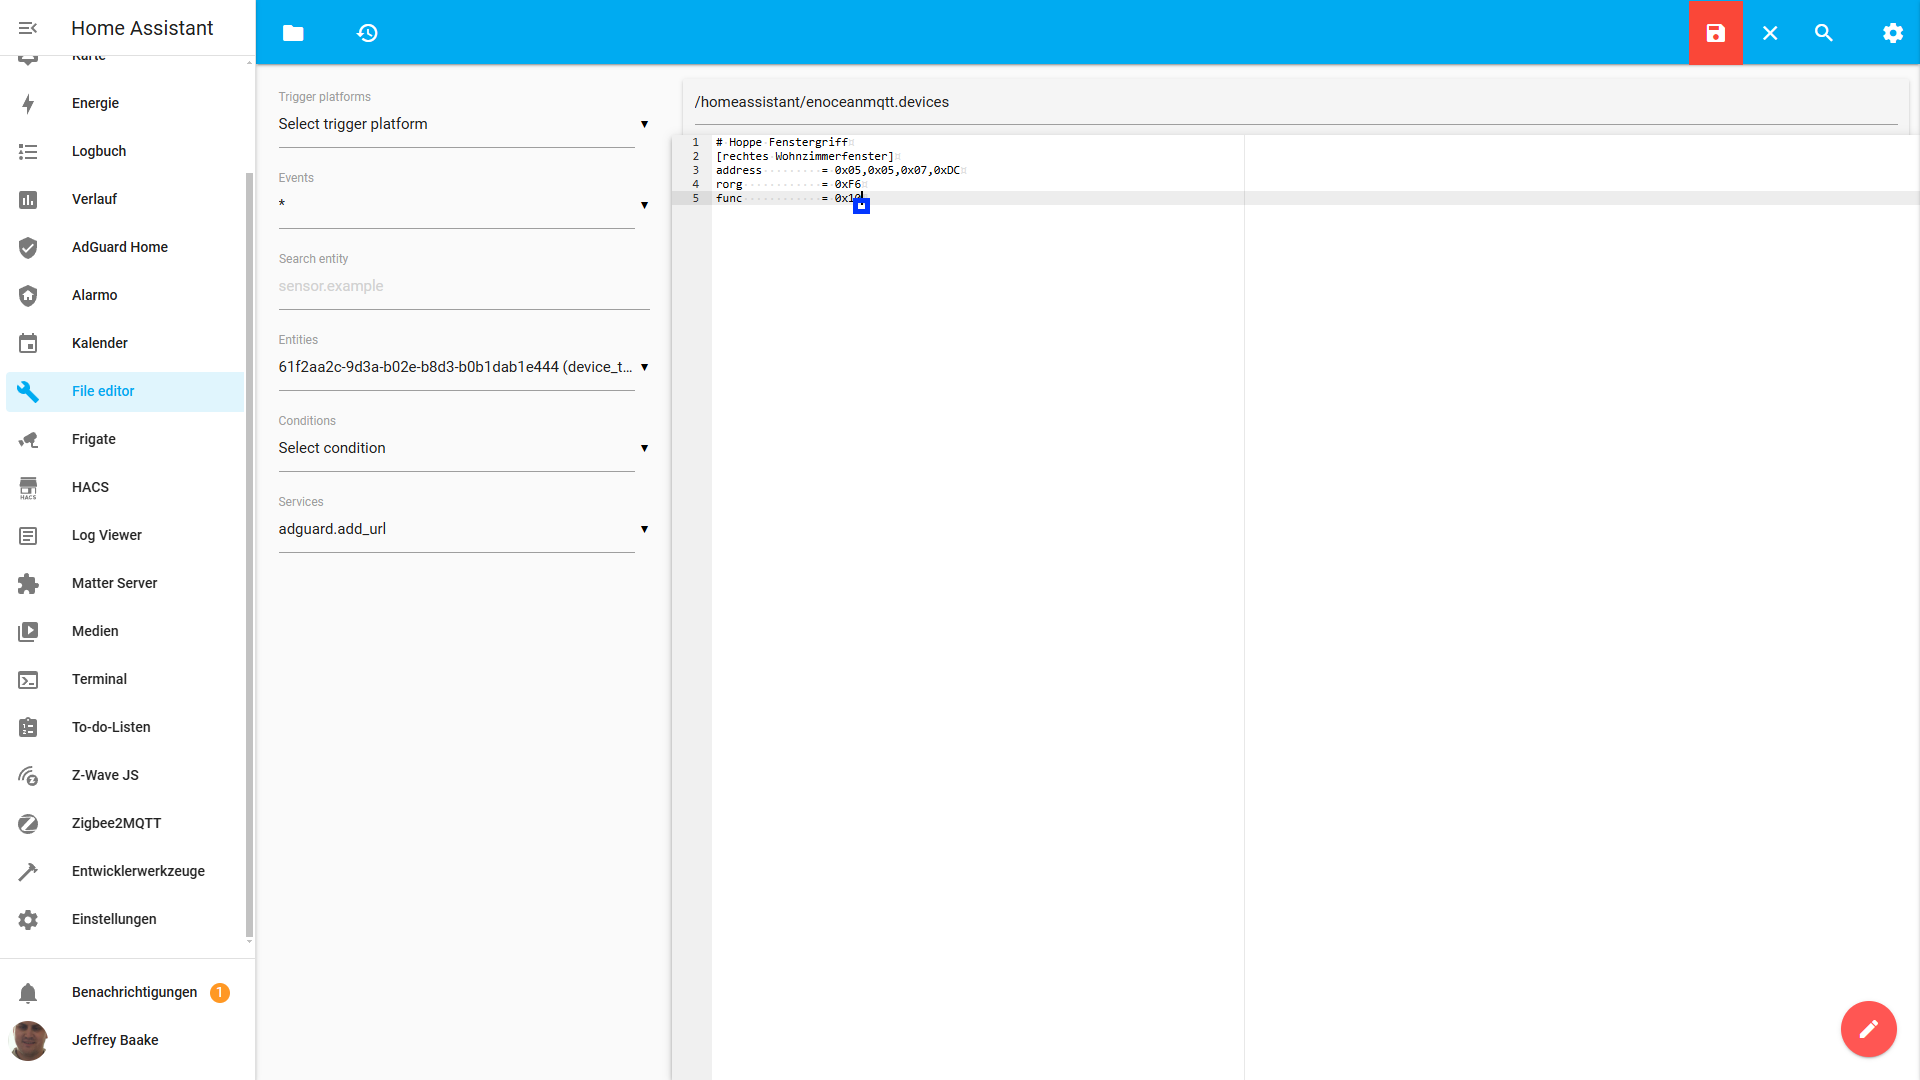Expand the Select condition dropdown
Screen dimensions: 1920x1080
click(x=463, y=448)
